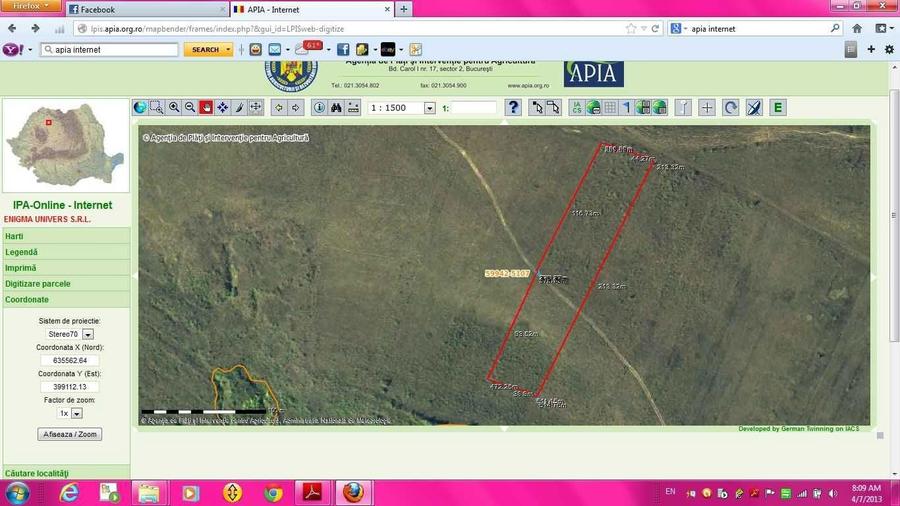Expand the zoom factor 1x dropdown

[77, 413]
